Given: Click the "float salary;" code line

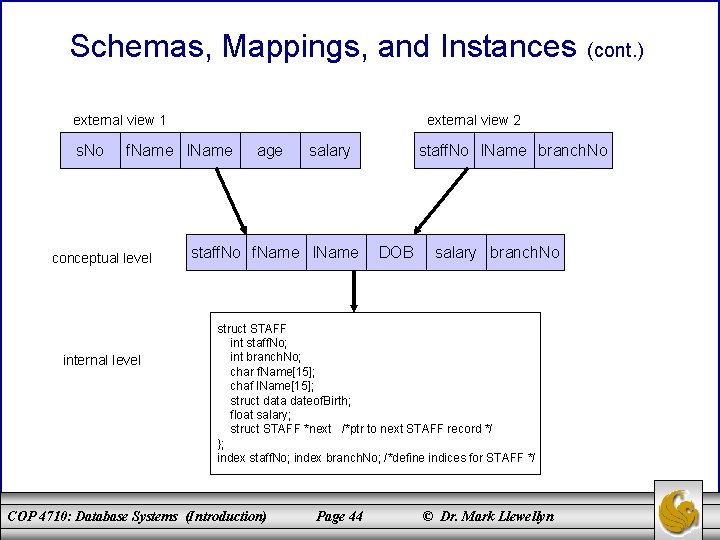Looking at the screenshot, I should pyautogui.click(x=260, y=415).
